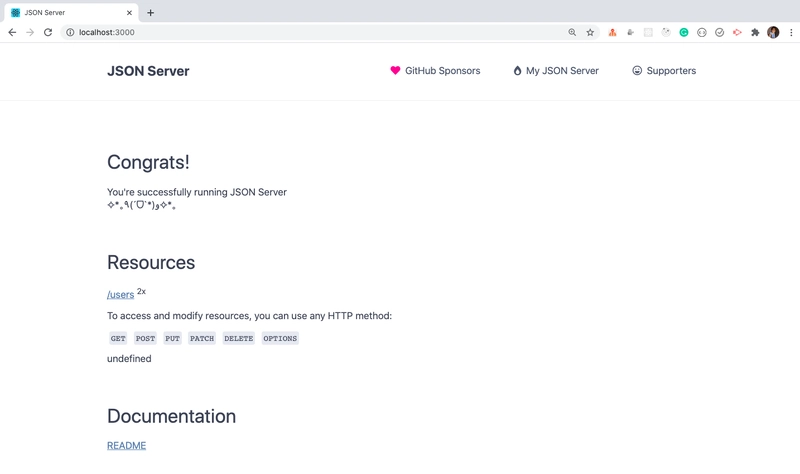This screenshot has width=800, height=474.
Task: Click the smiley icon beside Supporters
Action: 637,70
